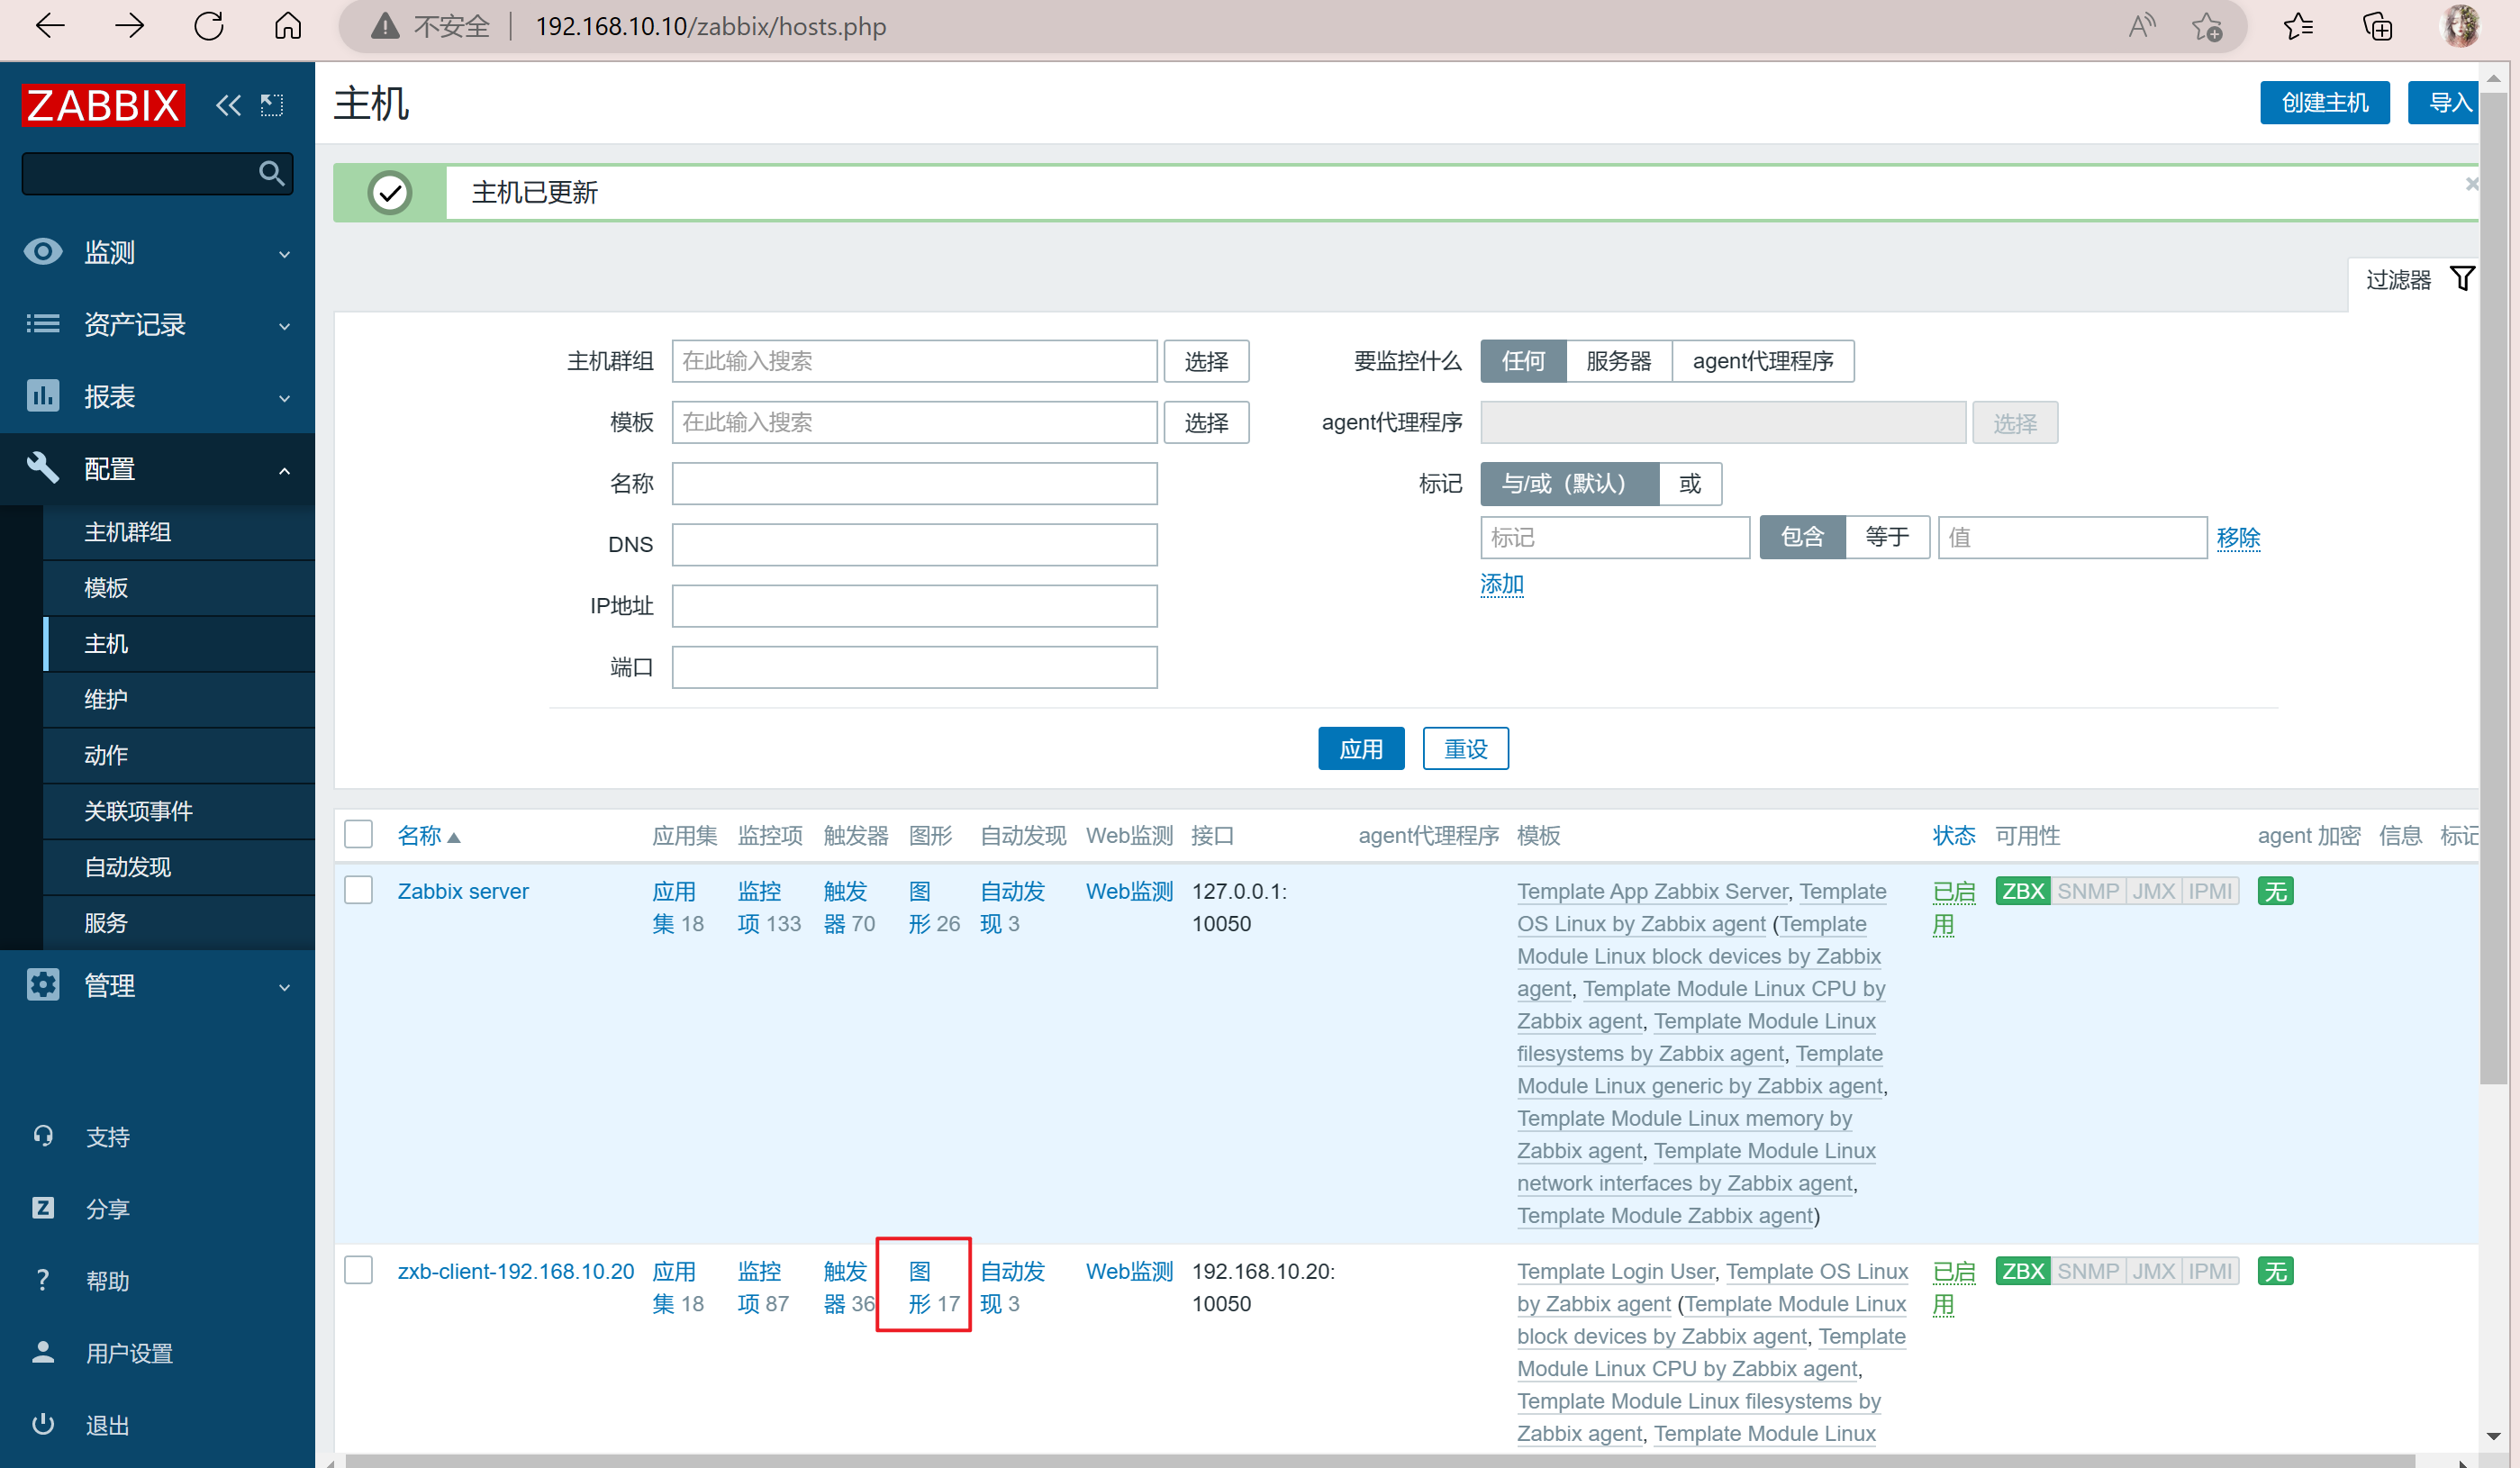Go to browser home page icon
The height and width of the screenshot is (1468, 2520).
pos(288,26)
